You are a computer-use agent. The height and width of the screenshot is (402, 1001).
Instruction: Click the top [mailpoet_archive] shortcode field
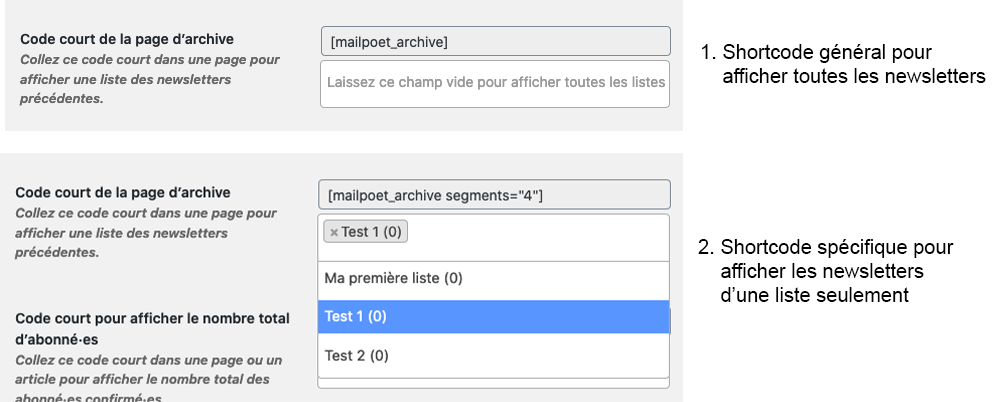point(494,41)
